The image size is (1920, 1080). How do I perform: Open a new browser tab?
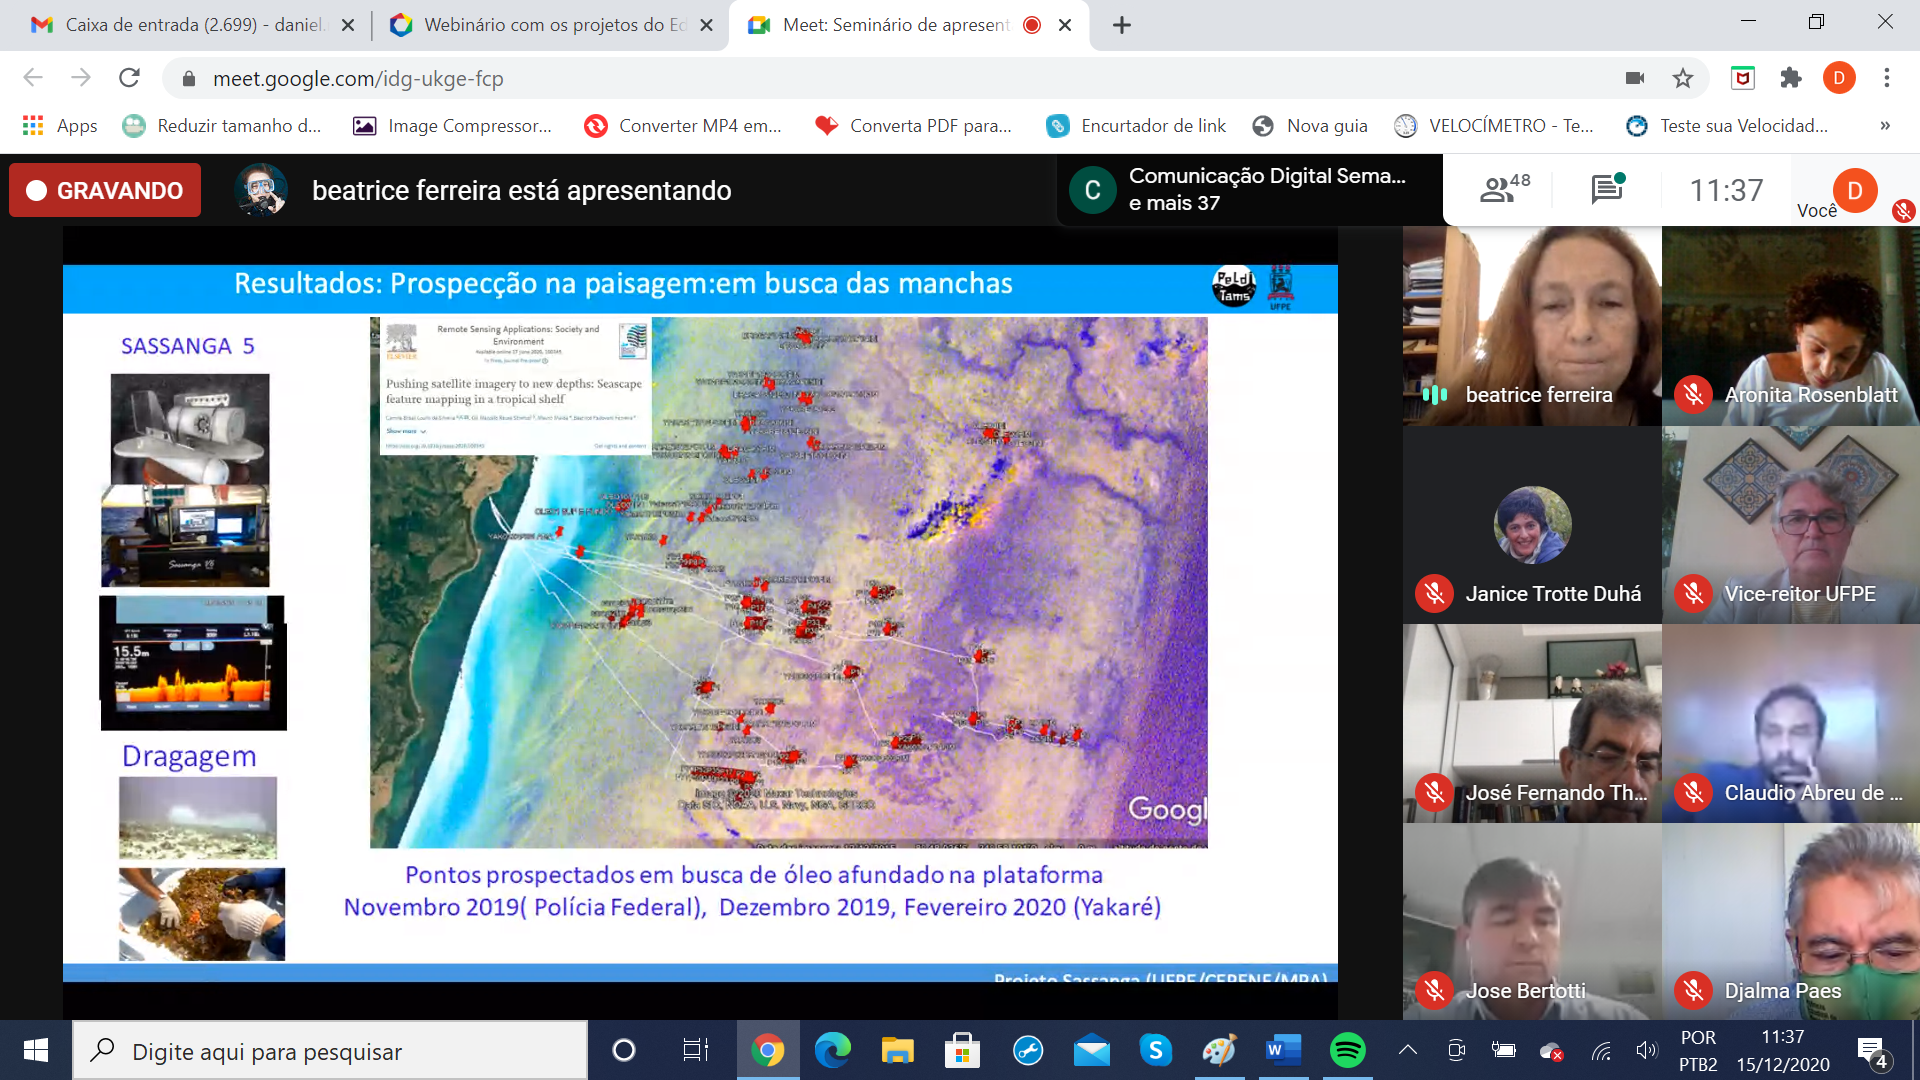click(x=1122, y=25)
